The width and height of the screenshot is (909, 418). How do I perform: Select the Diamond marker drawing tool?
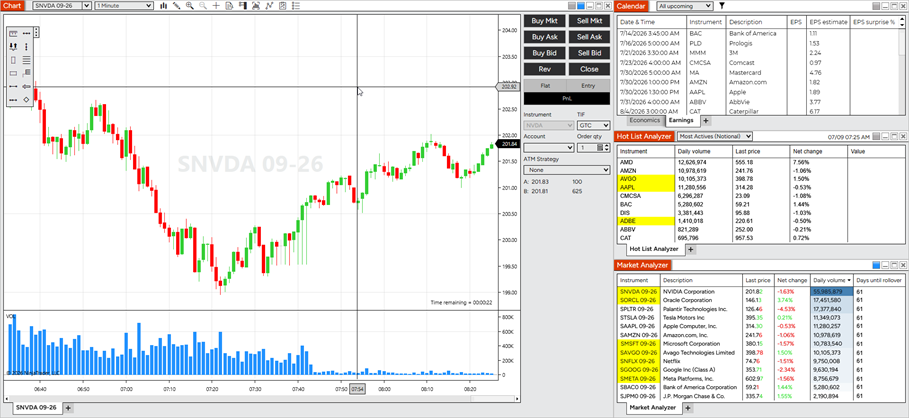pyautogui.click(x=27, y=100)
